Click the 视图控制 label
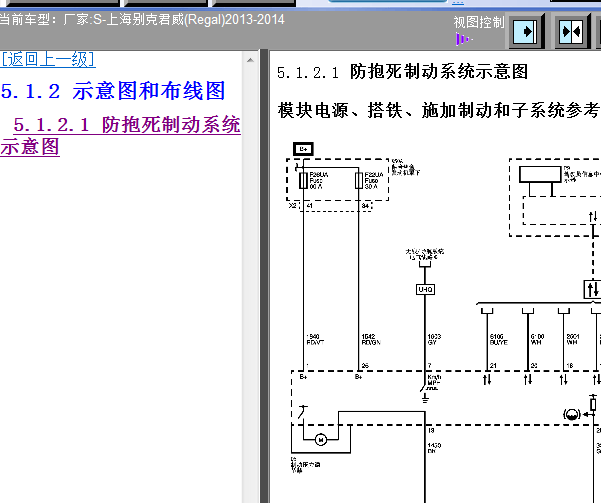Screen dimensions: 601x503 (x=479, y=22)
